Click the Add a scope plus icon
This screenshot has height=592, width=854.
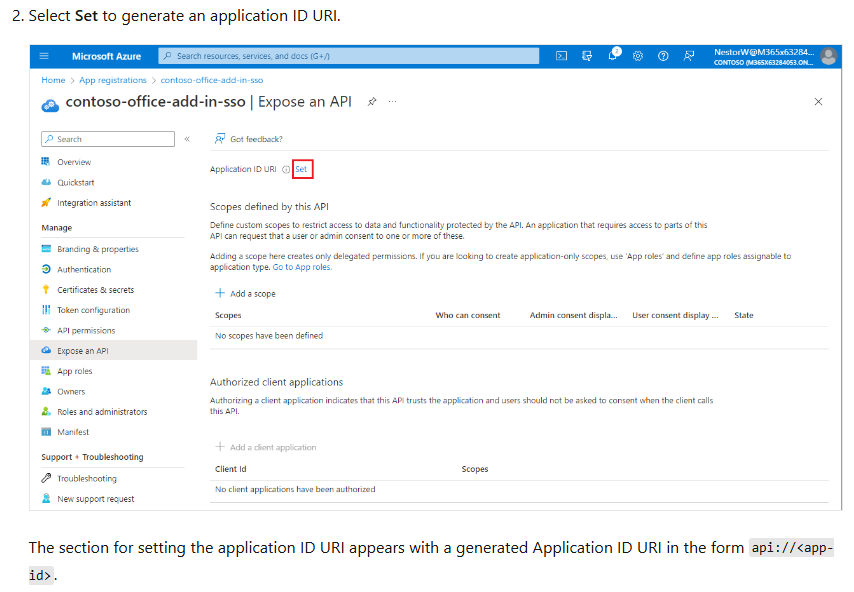(220, 293)
